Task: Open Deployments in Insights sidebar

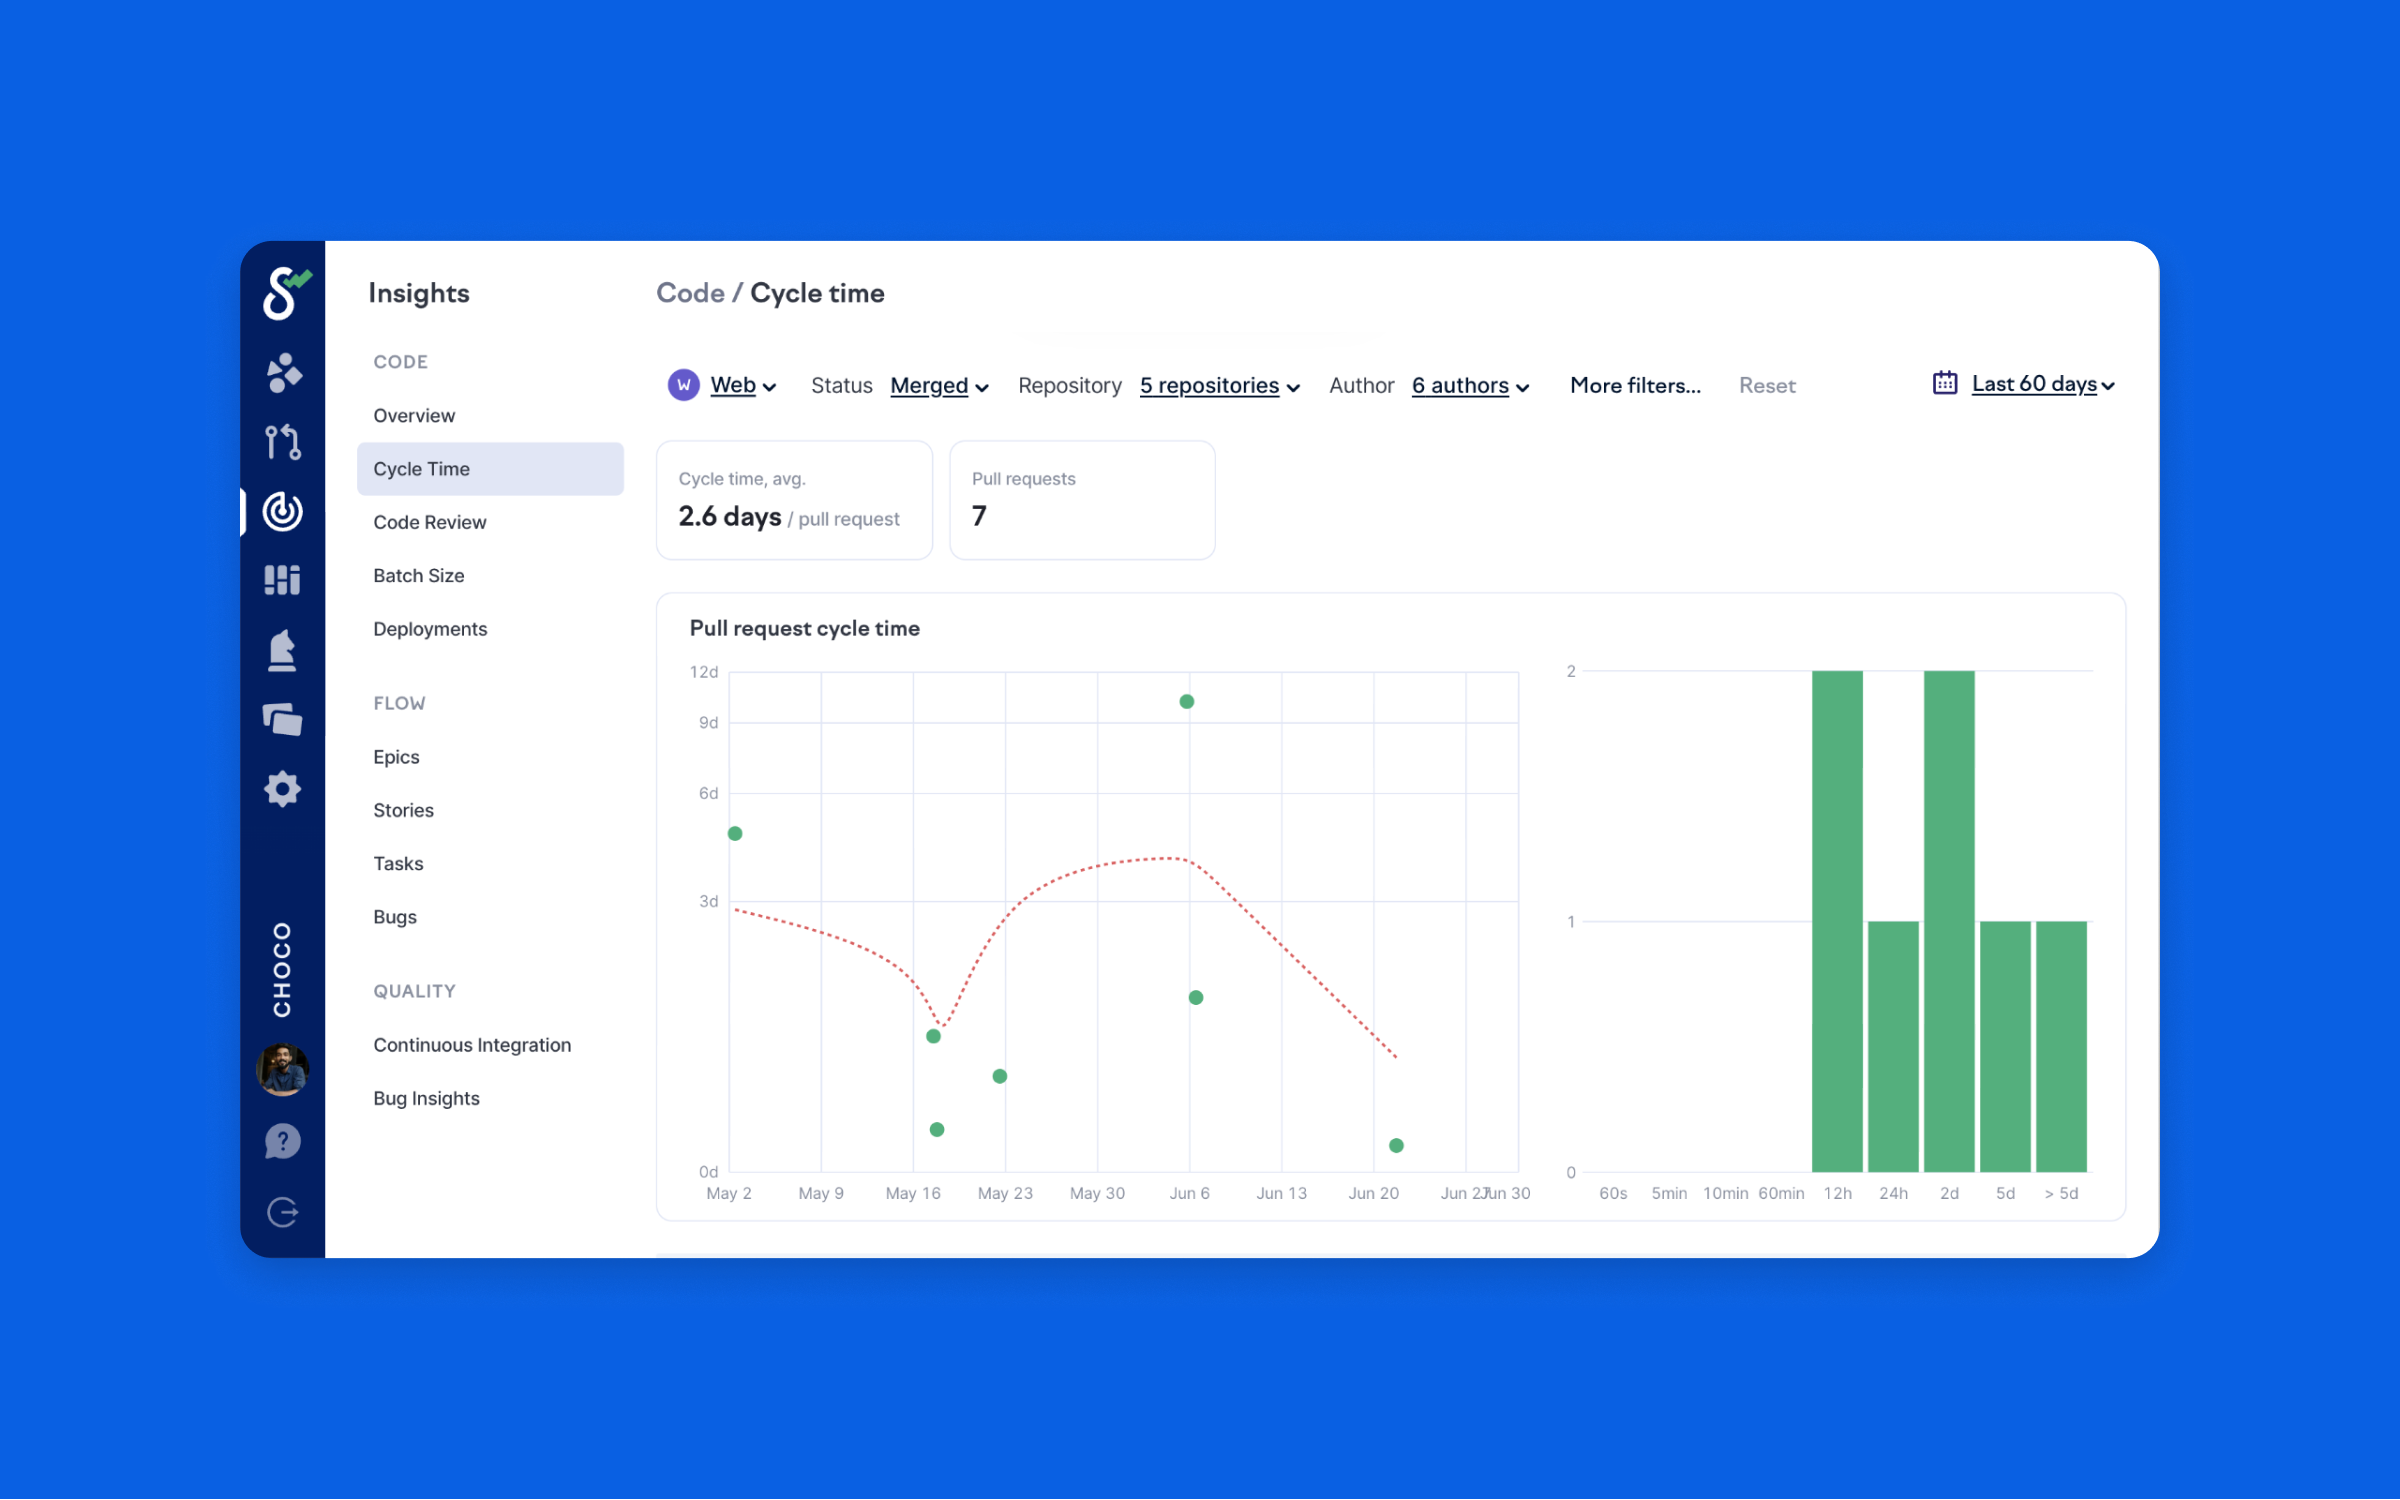Action: click(x=430, y=629)
